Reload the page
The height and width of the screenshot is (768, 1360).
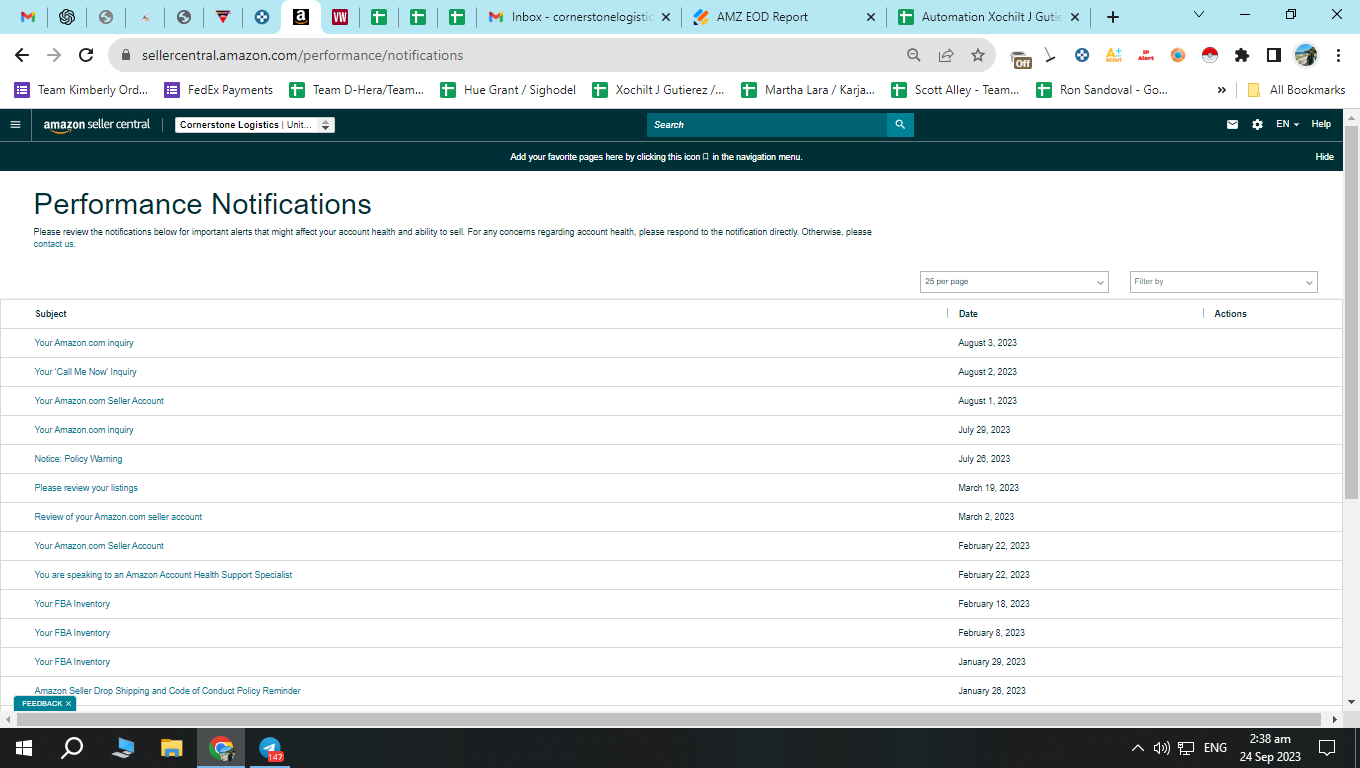(x=86, y=55)
